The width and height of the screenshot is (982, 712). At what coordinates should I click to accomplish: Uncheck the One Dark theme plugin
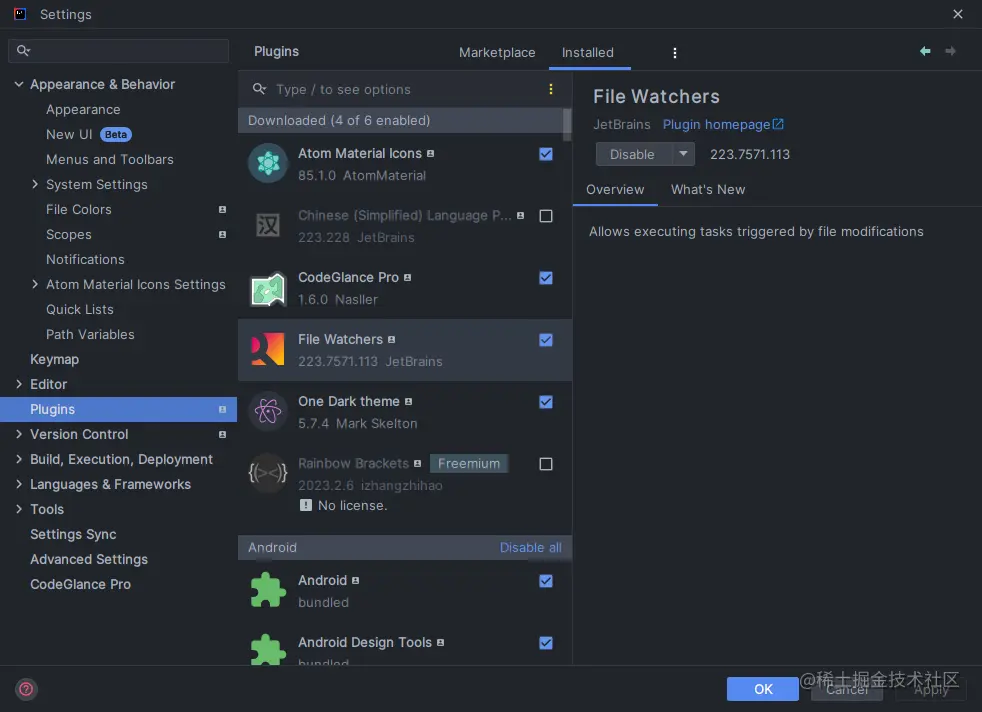[546, 402]
